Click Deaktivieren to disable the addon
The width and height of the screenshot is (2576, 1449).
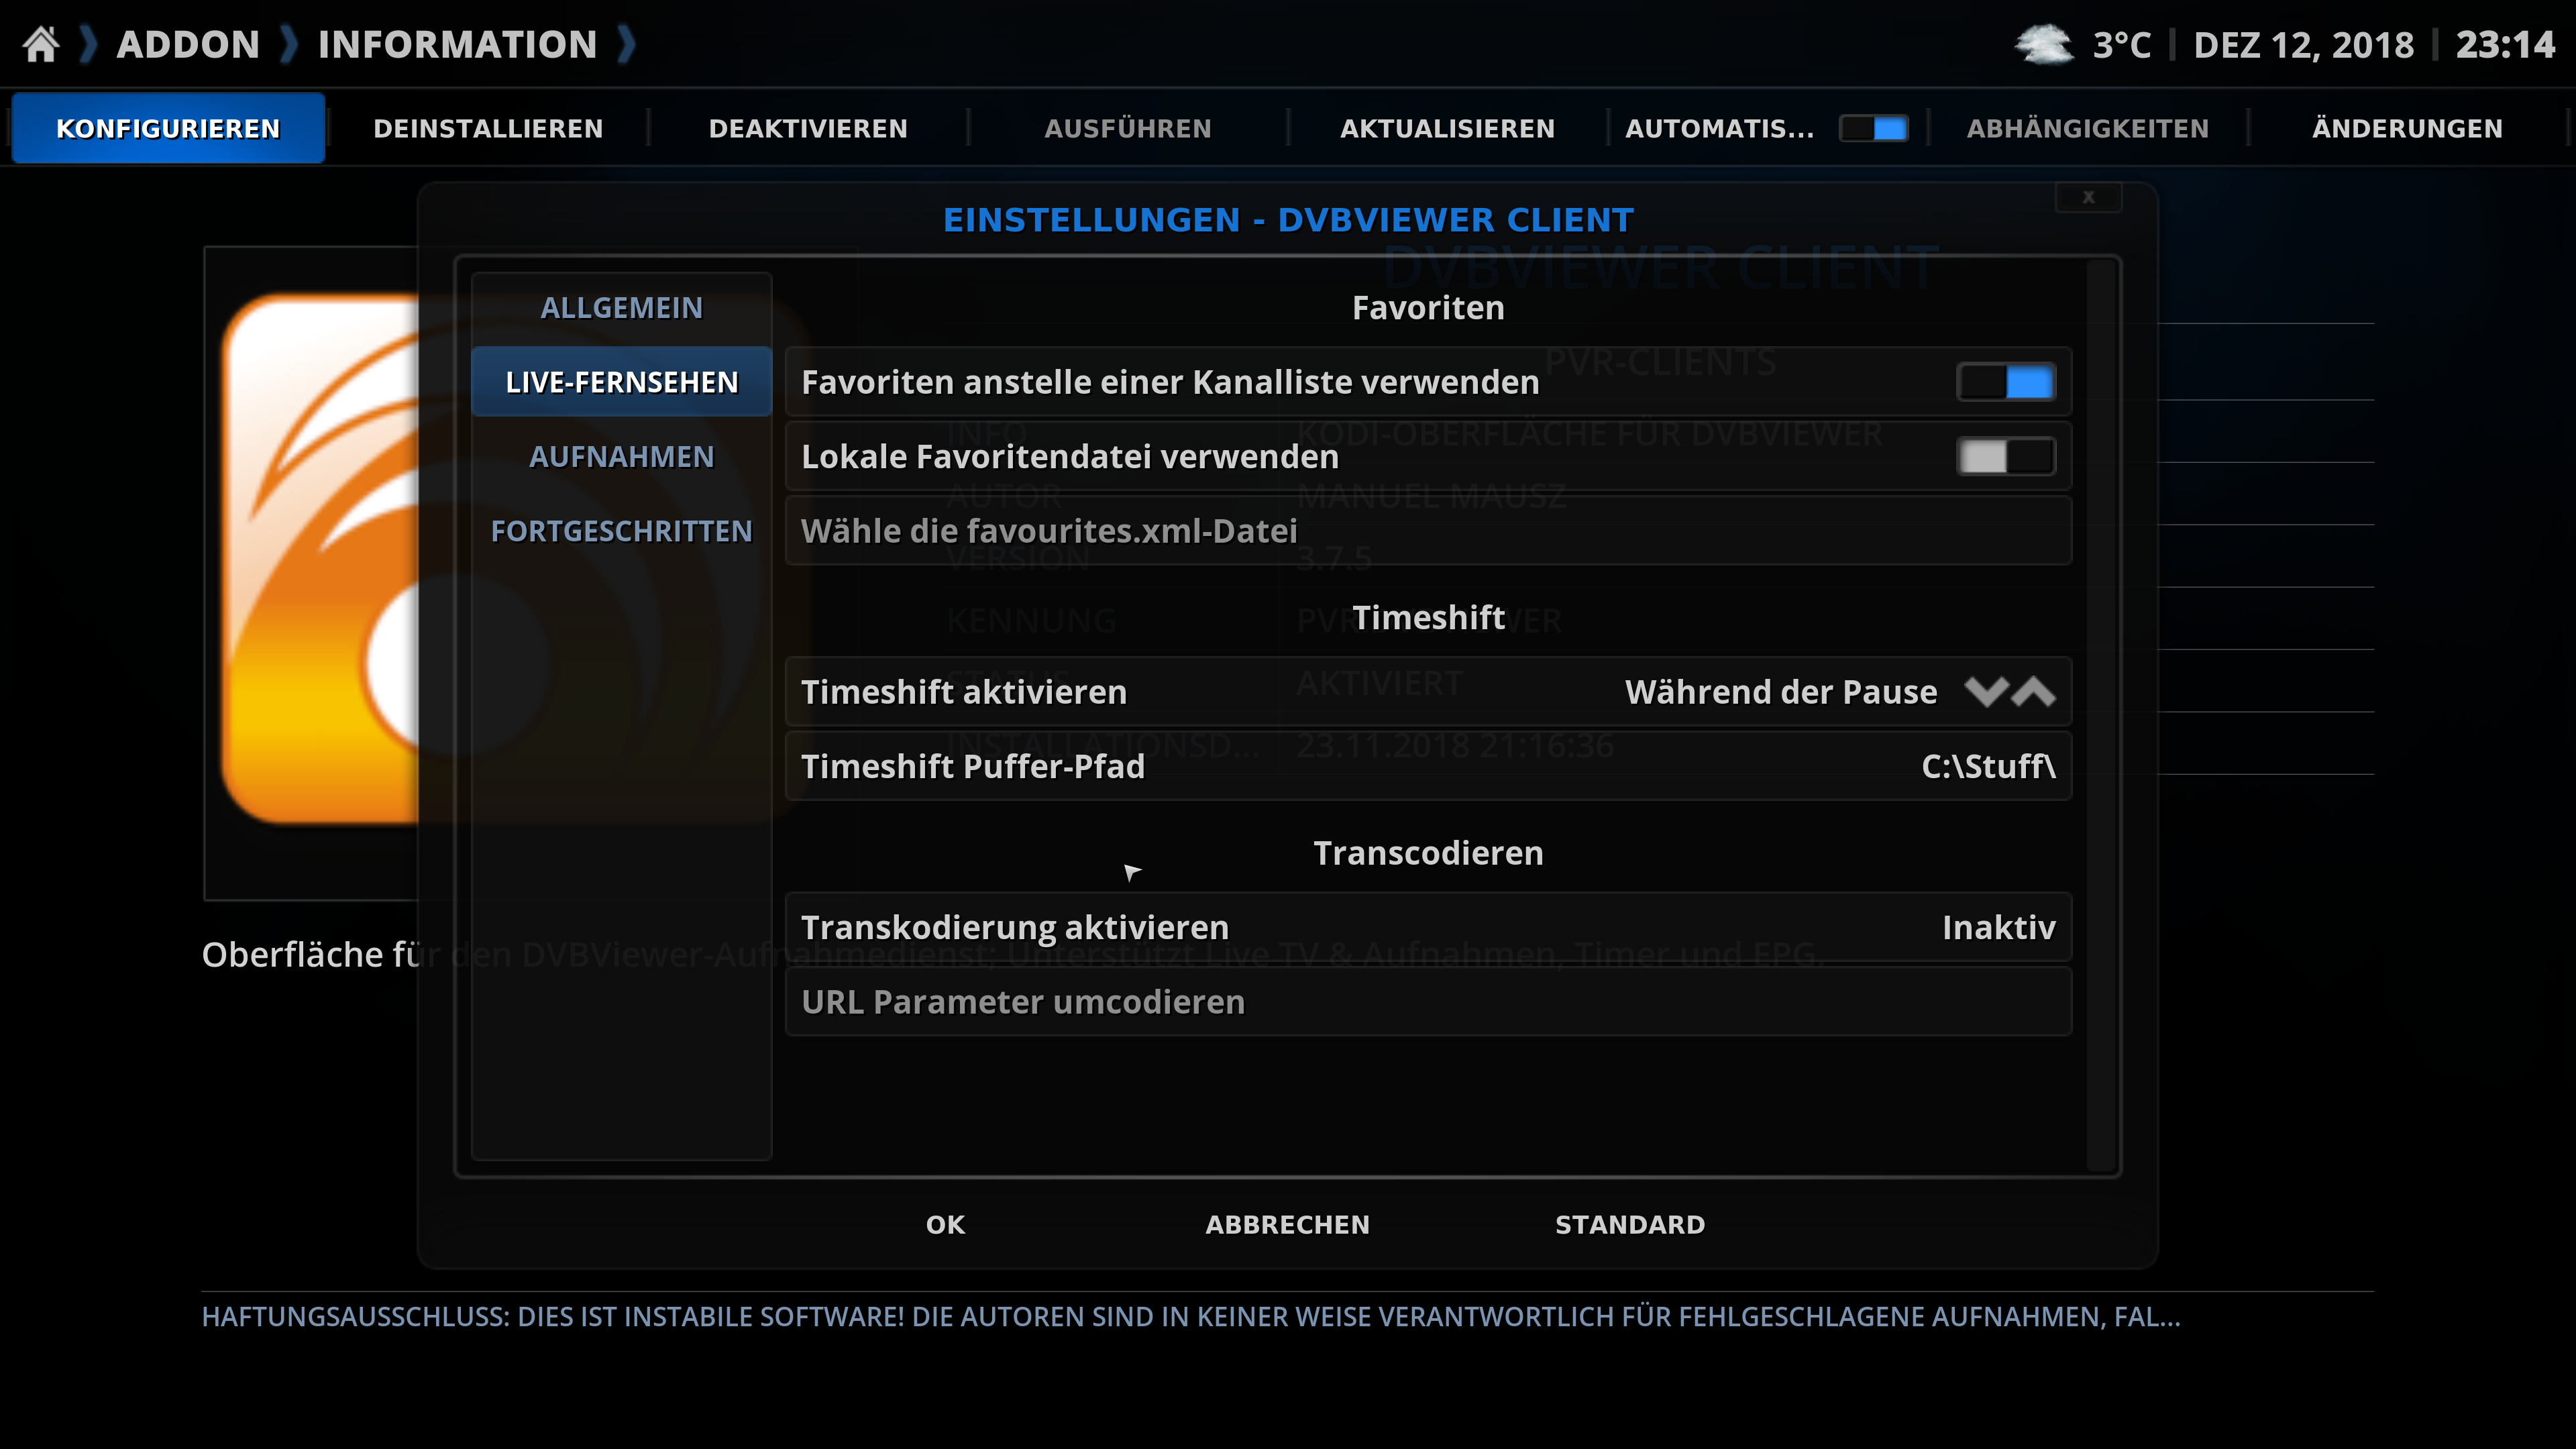coord(808,128)
